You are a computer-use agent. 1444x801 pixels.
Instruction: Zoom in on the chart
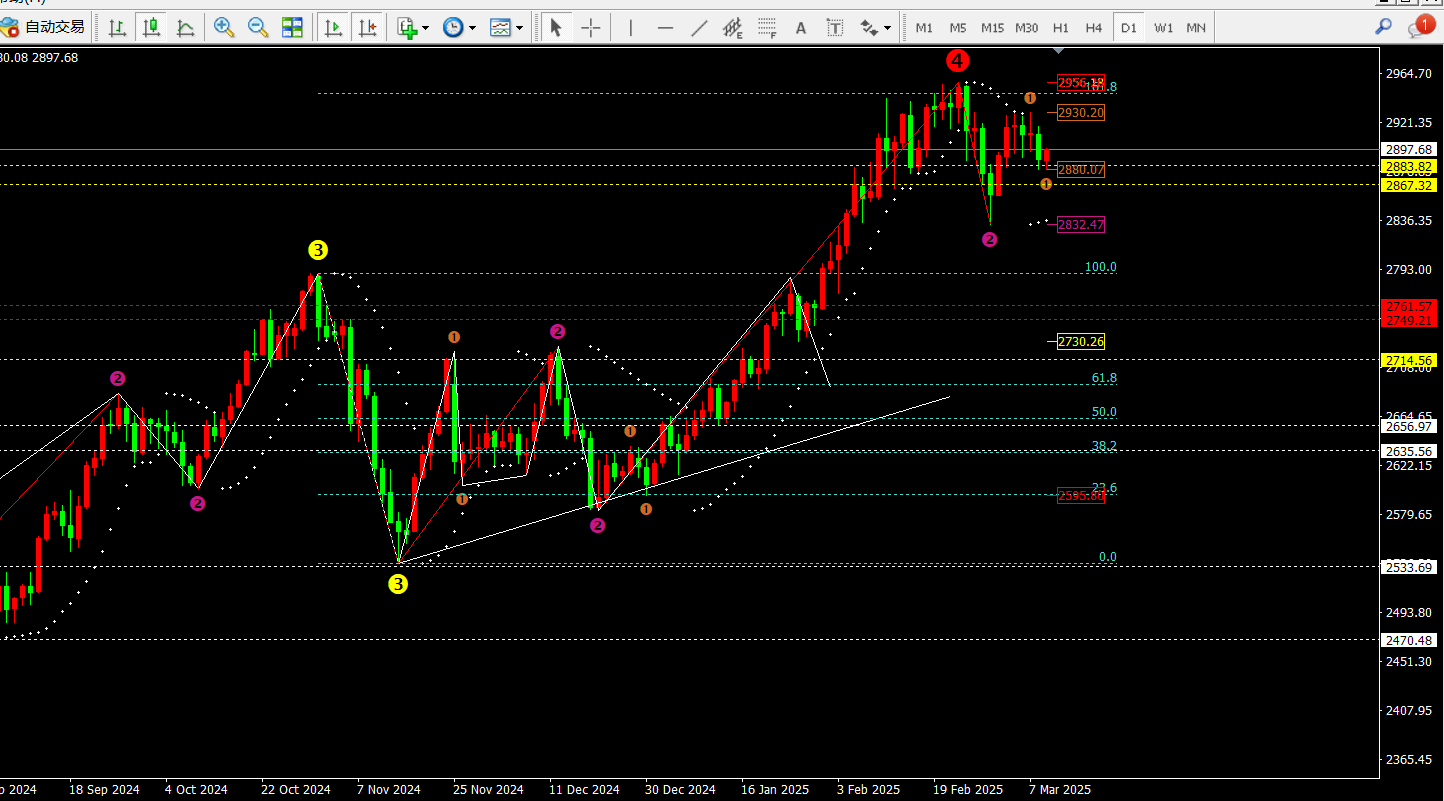224,27
